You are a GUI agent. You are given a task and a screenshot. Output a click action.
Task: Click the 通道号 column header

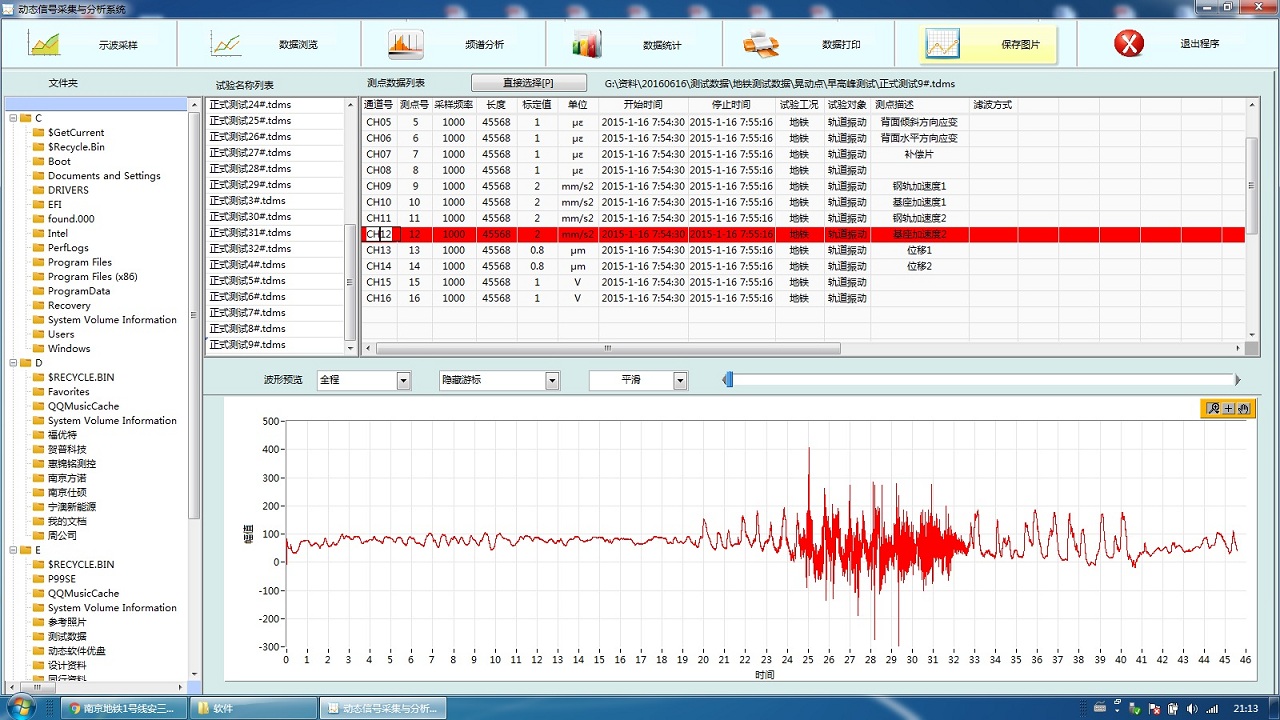point(378,104)
